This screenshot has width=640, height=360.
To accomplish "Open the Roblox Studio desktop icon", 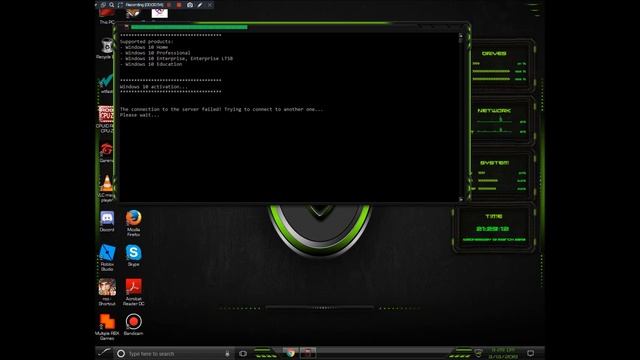I will pos(107,257).
